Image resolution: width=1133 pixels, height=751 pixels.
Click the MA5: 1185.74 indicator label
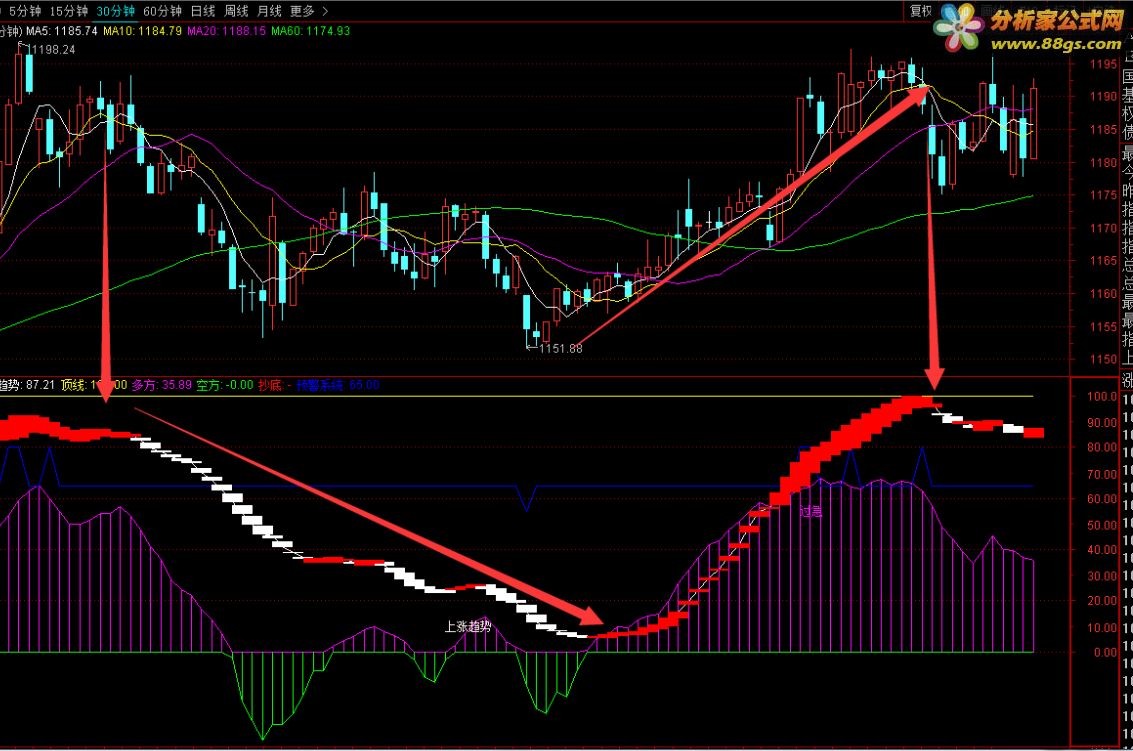[x=61, y=31]
